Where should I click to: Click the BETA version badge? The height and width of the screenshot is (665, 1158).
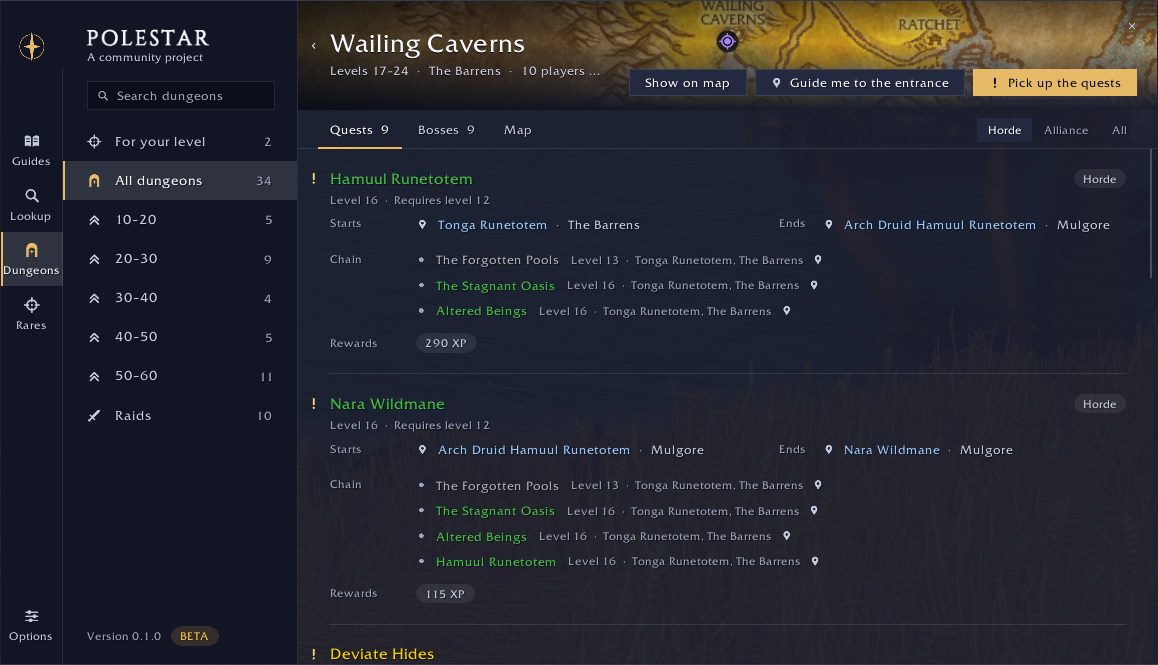194,636
